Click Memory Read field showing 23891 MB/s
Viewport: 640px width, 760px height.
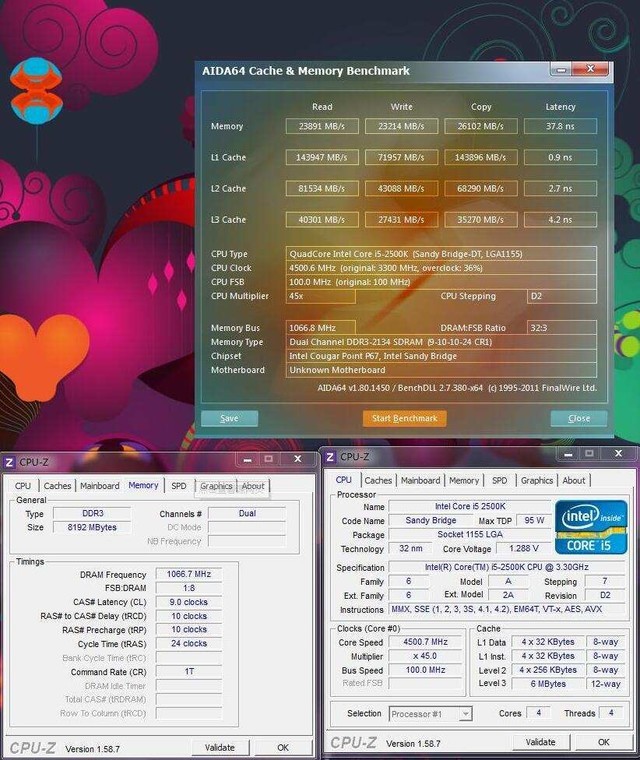click(x=322, y=126)
